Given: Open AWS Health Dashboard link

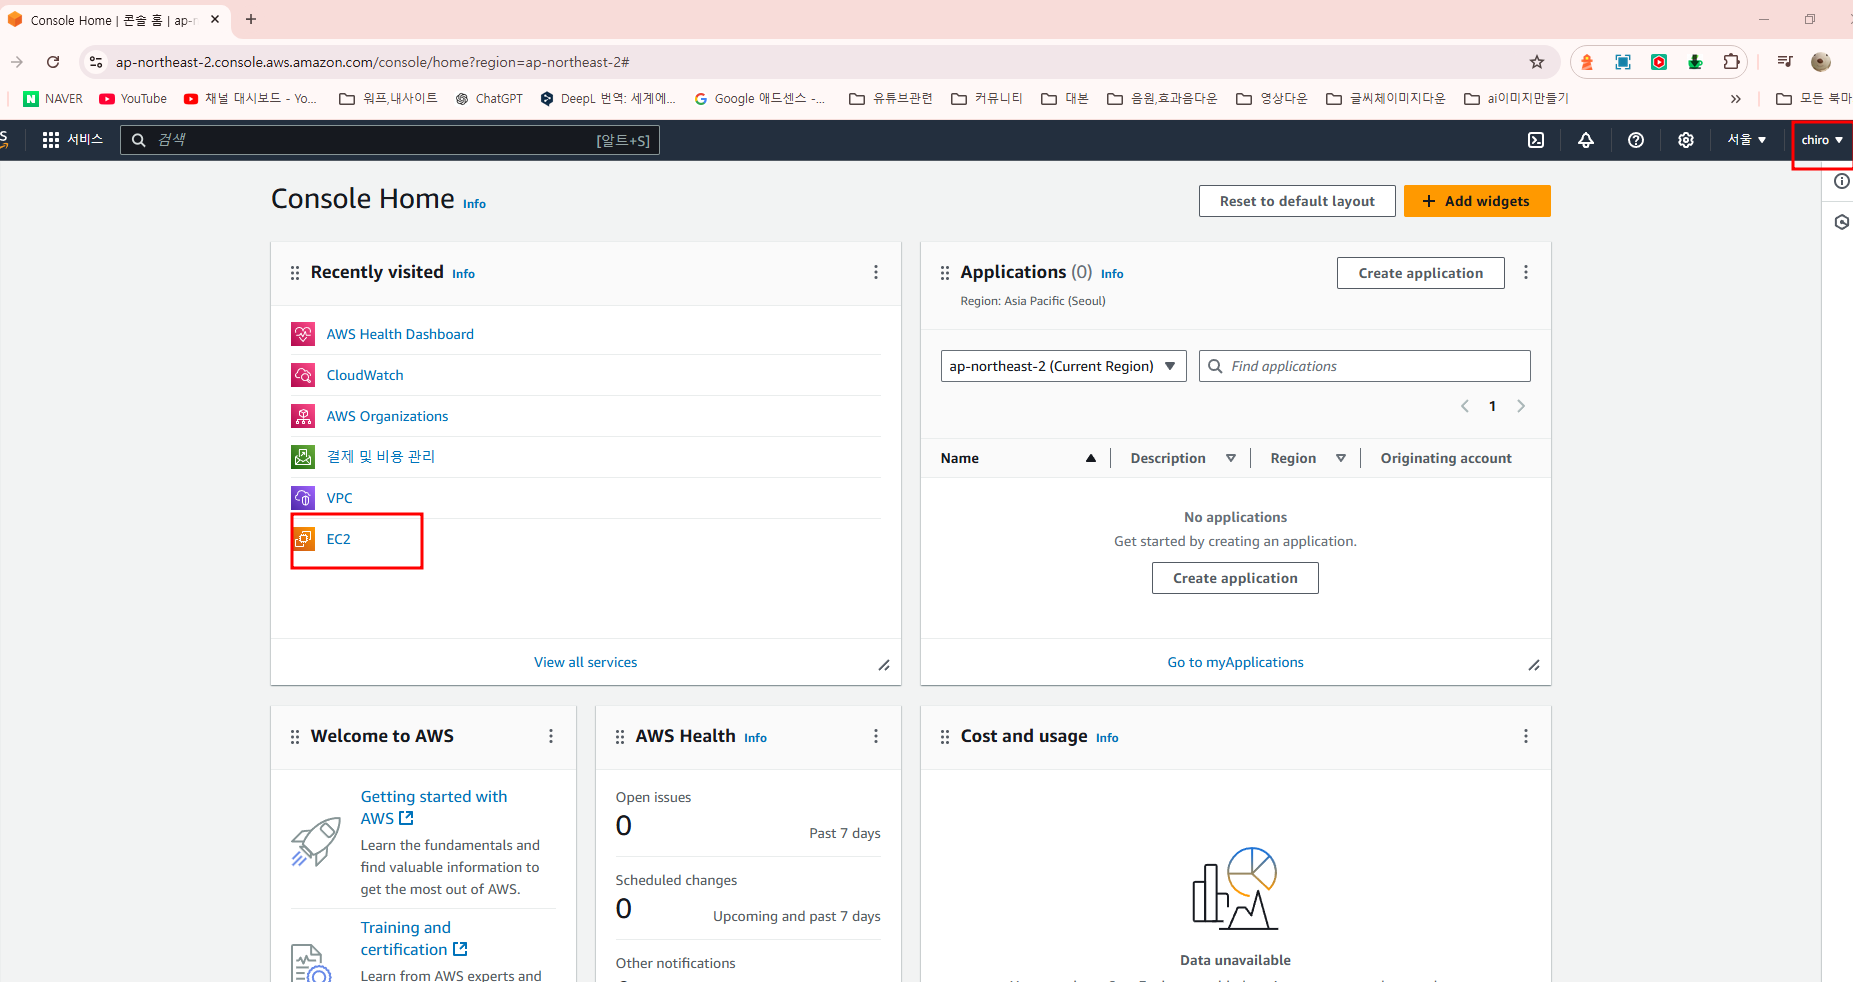Looking at the screenshot, I should coord(400,334).
